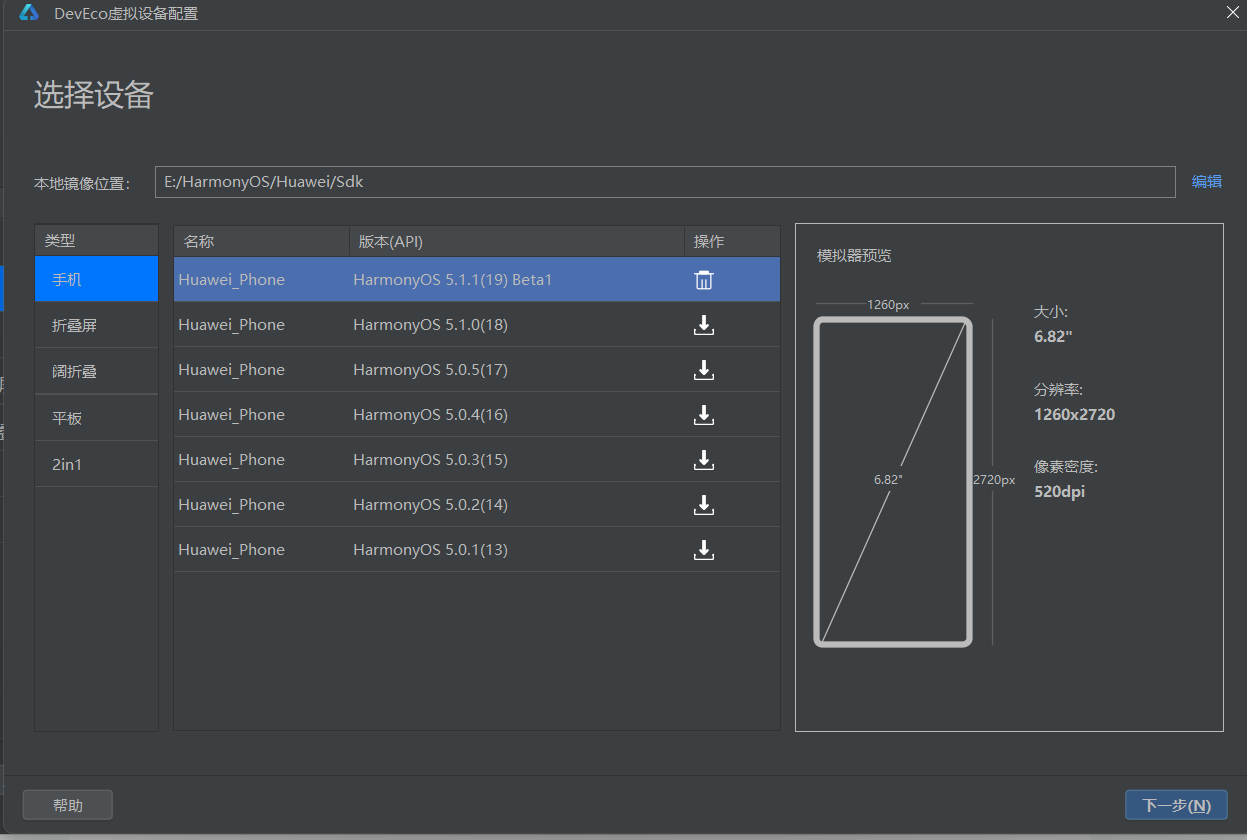Image resolution: width=1247 pixels, height=840 pixels.
Task: Select the HarmonyOS 5.1.0(18) row
Action: pos(477,325)
